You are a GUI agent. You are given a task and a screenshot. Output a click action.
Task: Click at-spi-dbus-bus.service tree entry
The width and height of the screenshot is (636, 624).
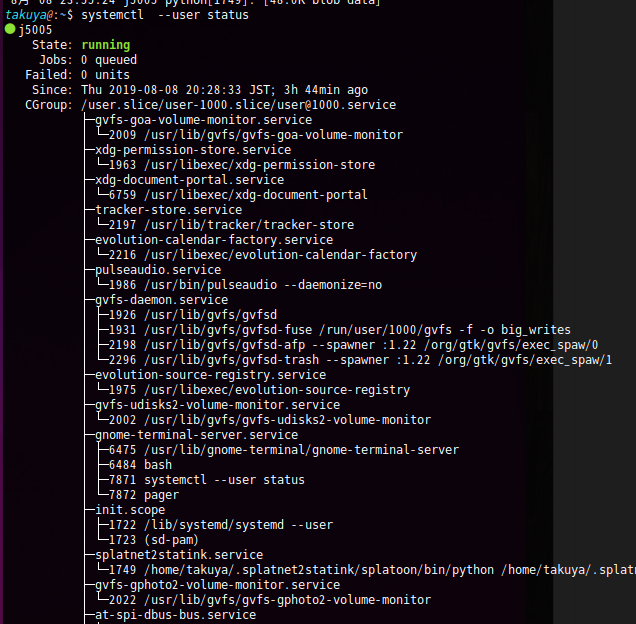pos(175,615)
